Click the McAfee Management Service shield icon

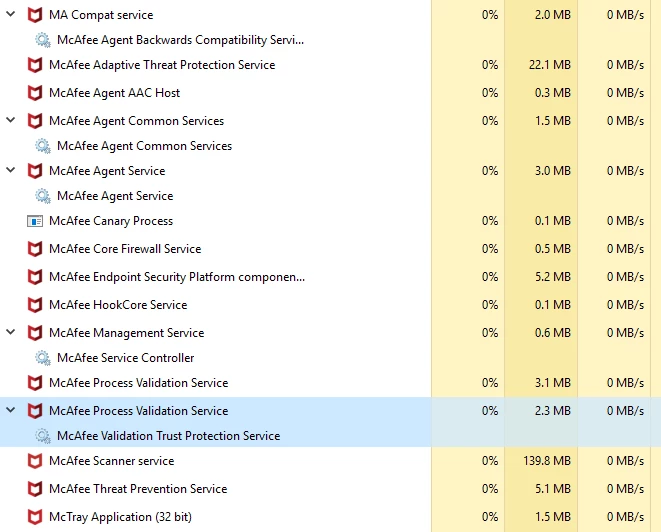point(35,333)
